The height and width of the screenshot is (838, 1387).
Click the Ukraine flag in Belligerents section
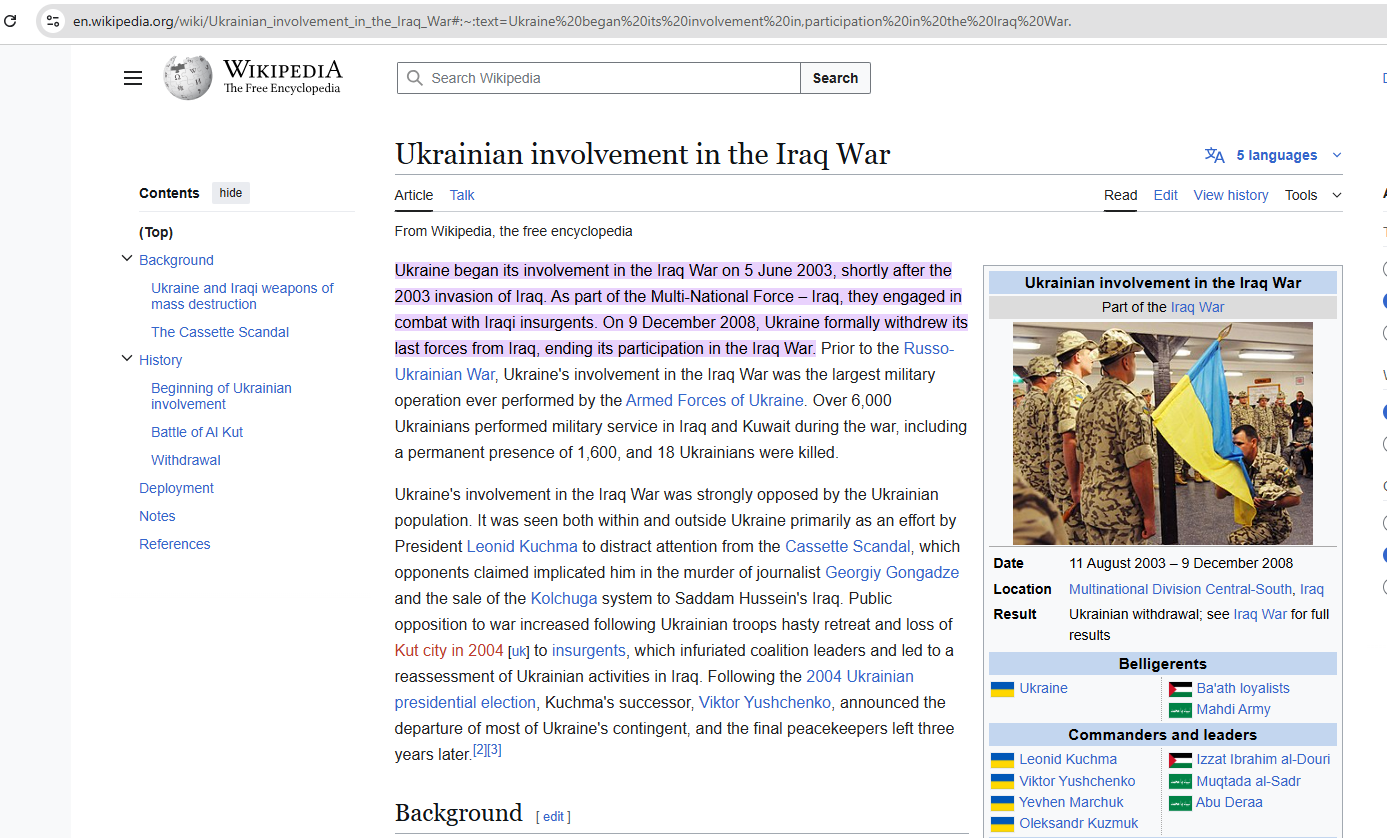tap(1002, 689)
